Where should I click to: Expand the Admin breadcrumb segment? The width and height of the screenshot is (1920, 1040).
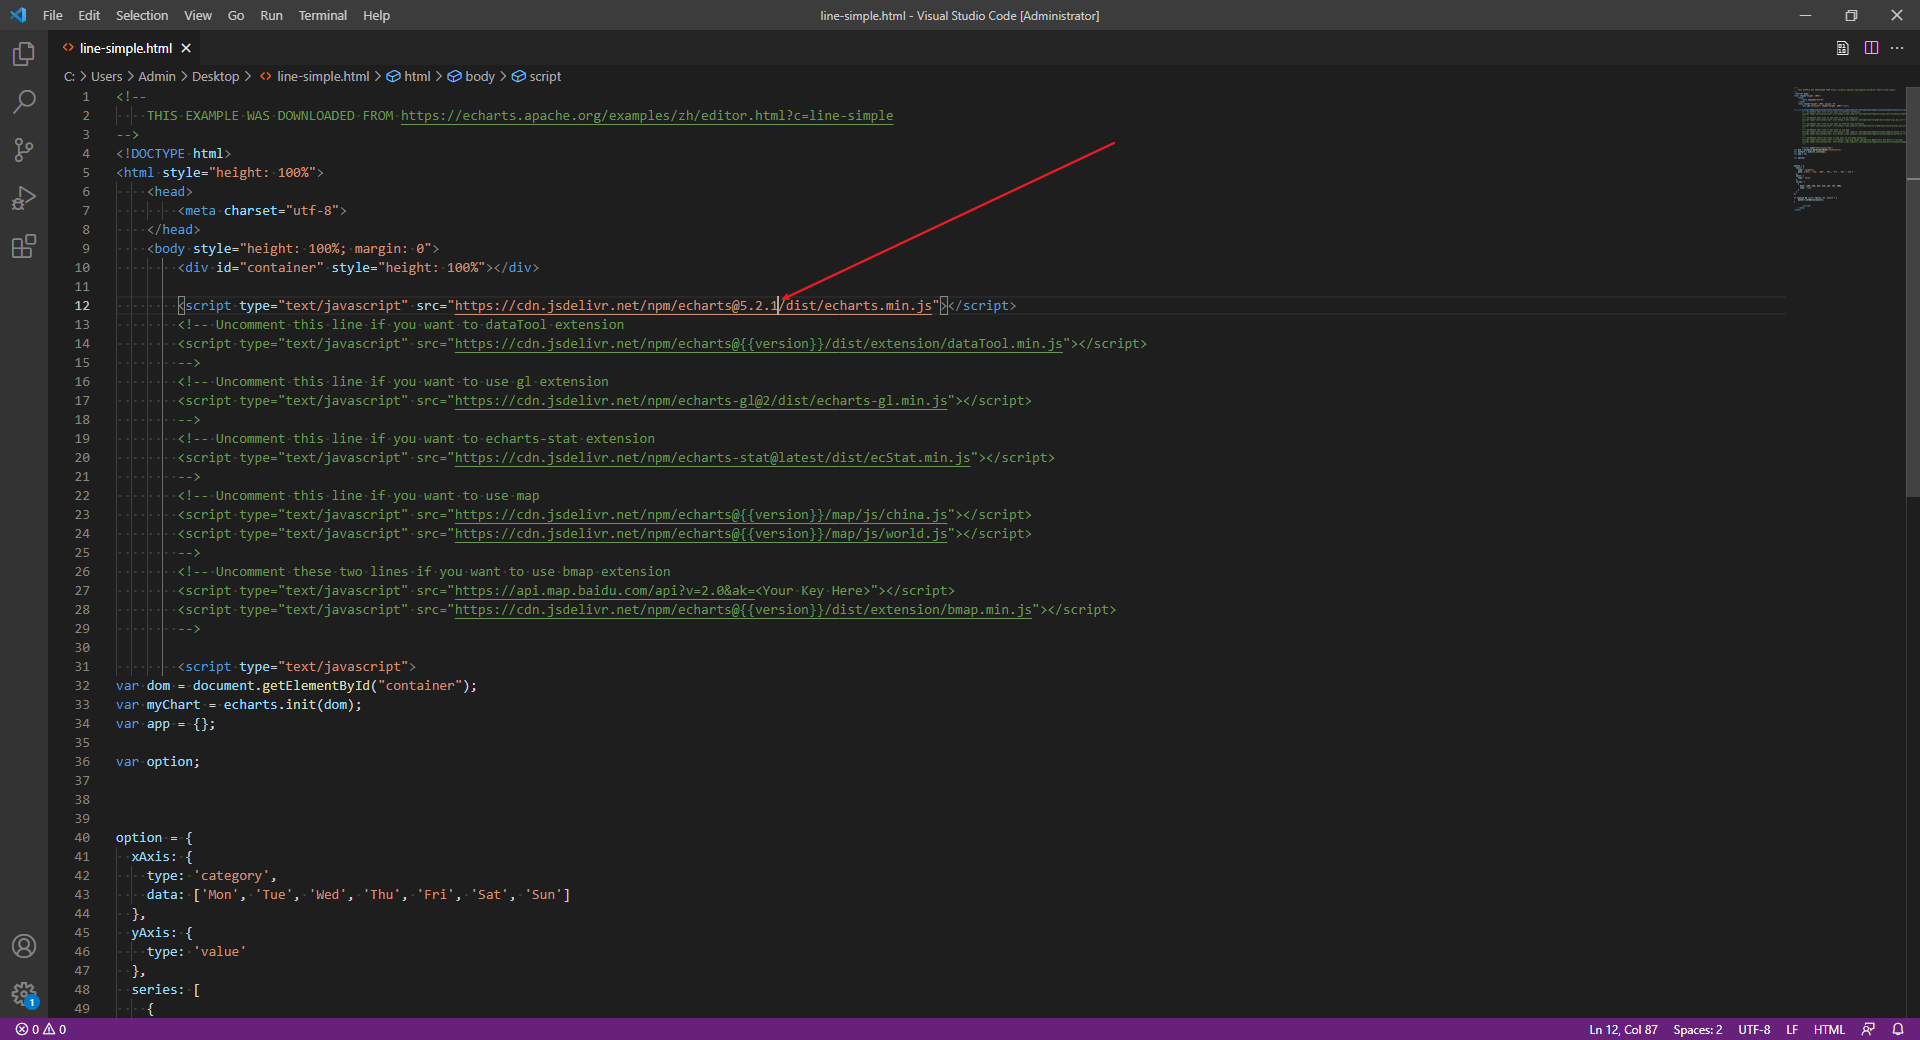156,76
